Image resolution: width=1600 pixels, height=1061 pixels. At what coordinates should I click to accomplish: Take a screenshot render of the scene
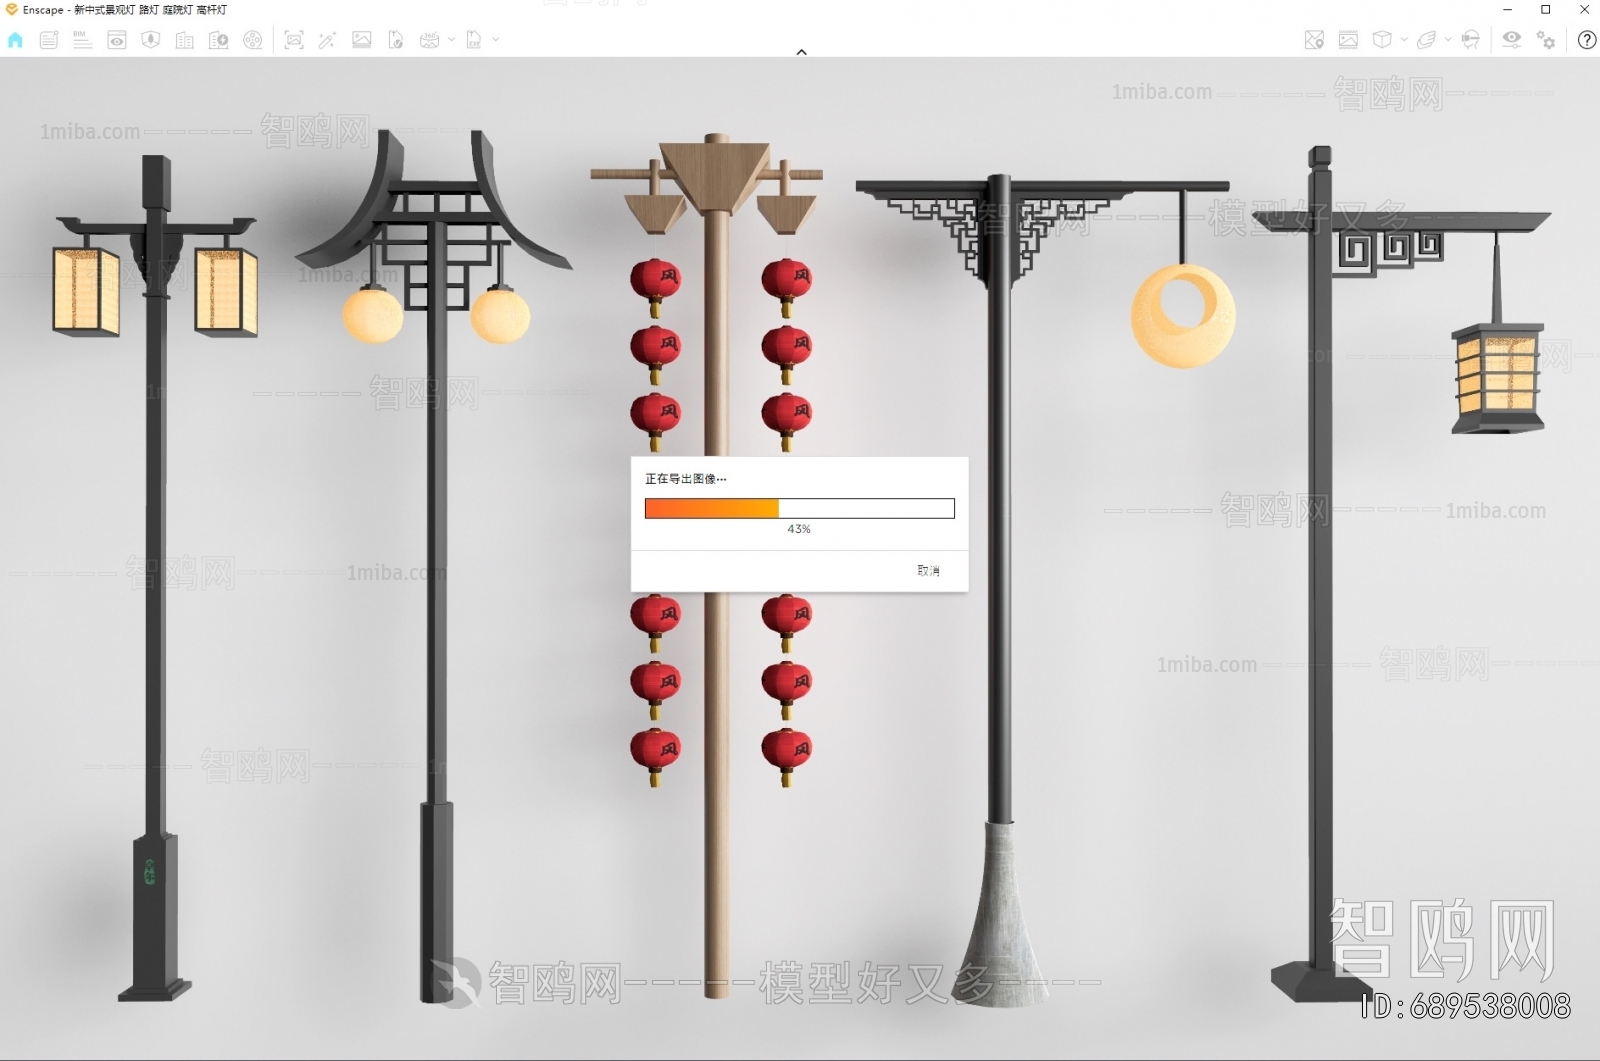pos(293,40)
